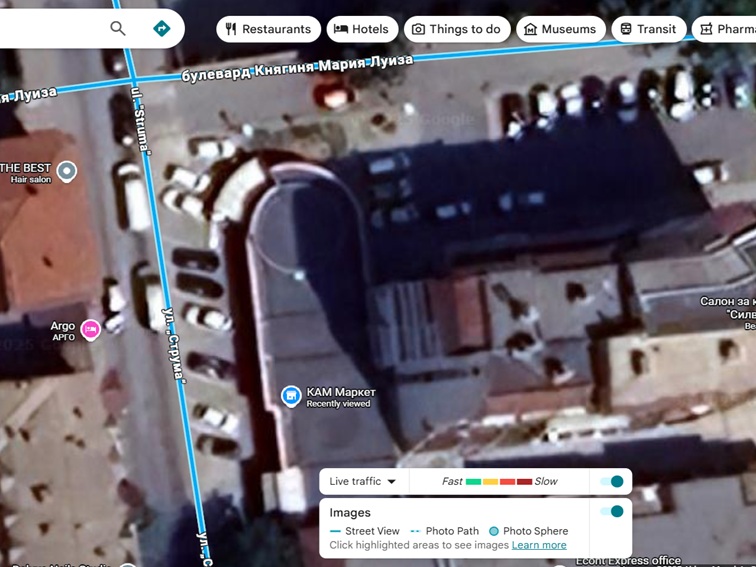Show Hotels on the map
Image resolution: width=756 pixels, height=567 pixels.
click(x=362, y=29)
